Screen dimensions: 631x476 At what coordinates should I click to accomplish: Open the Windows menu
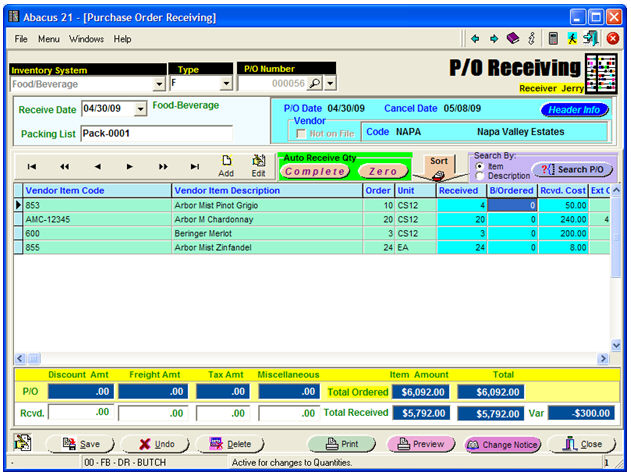click(86, 39)
